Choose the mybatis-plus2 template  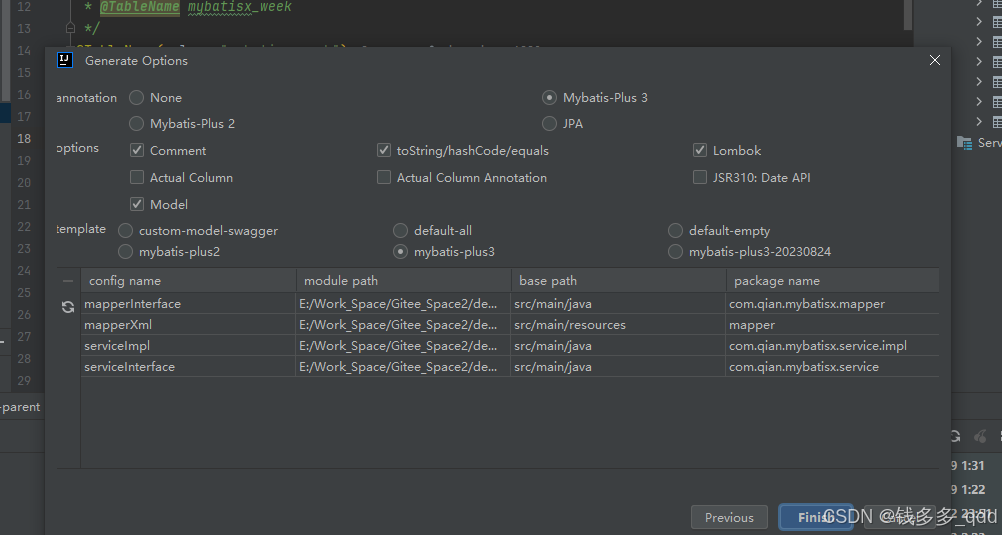(125, 252)
